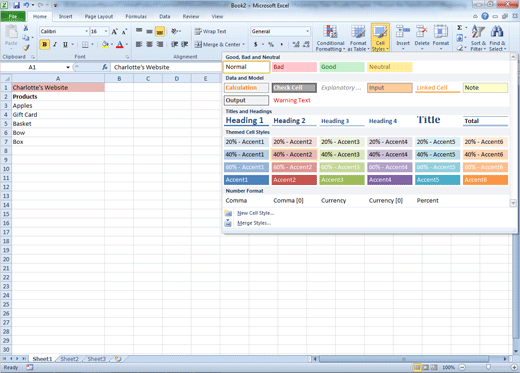Apply the Accent2 red cell style
This screenshot has height=373, width=520.
pyautogui.click(x=294, y=180)
